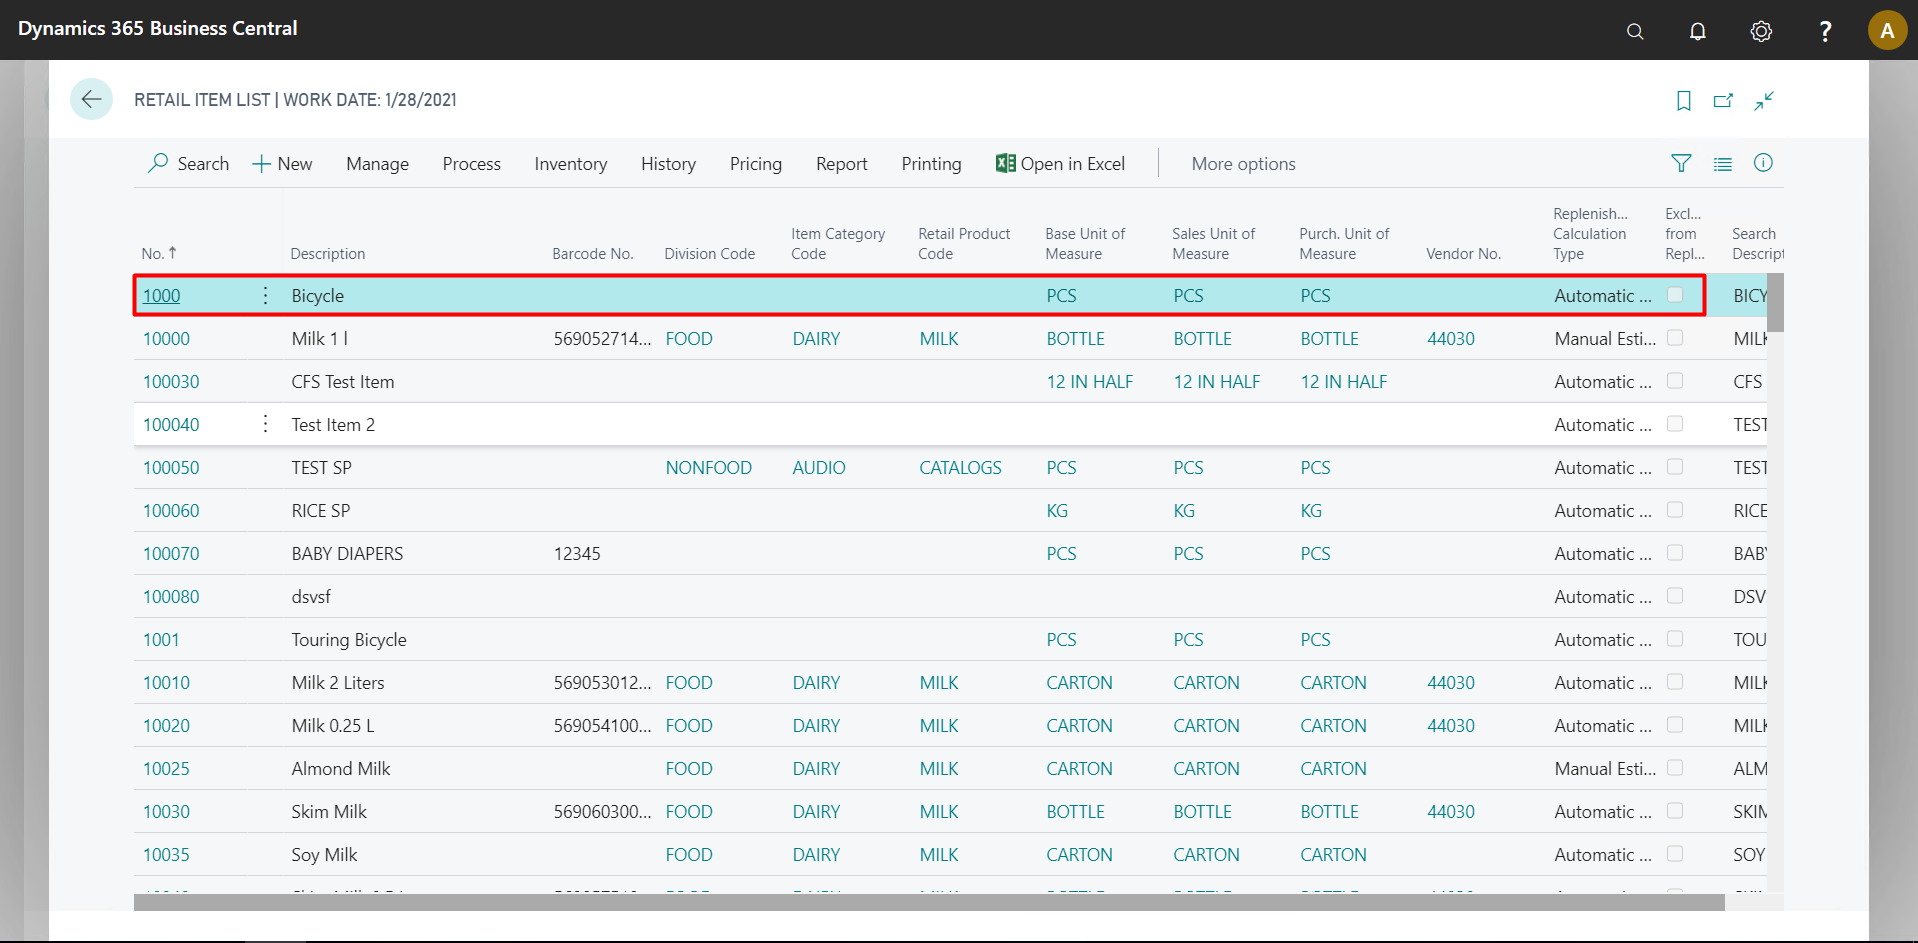The width and height of the screenshot is (1918, 943).
Task: Create a New item
Action: pyautogui.click(x=282, y=163)
